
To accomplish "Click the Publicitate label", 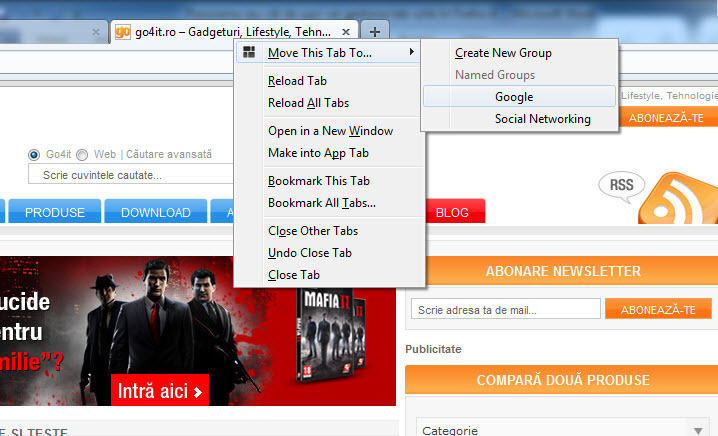I will [433, 349].
